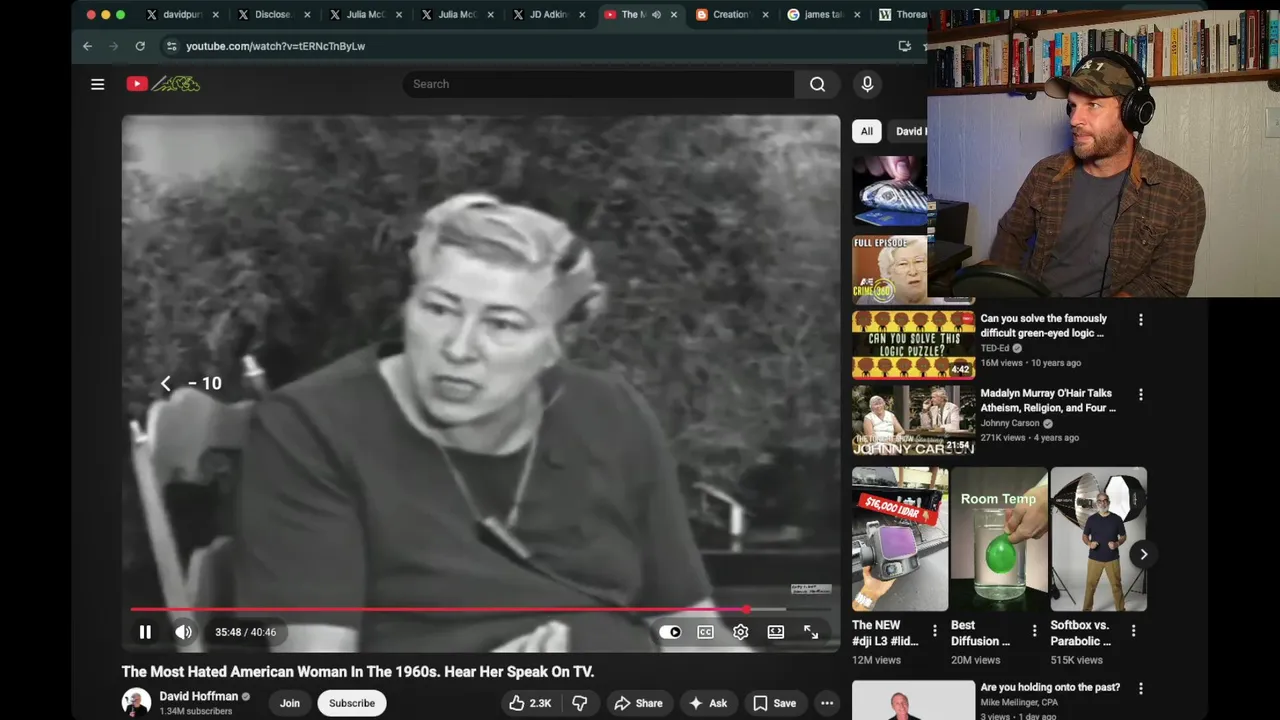Switch to the Disclose X tab

[x=273, y=15]
